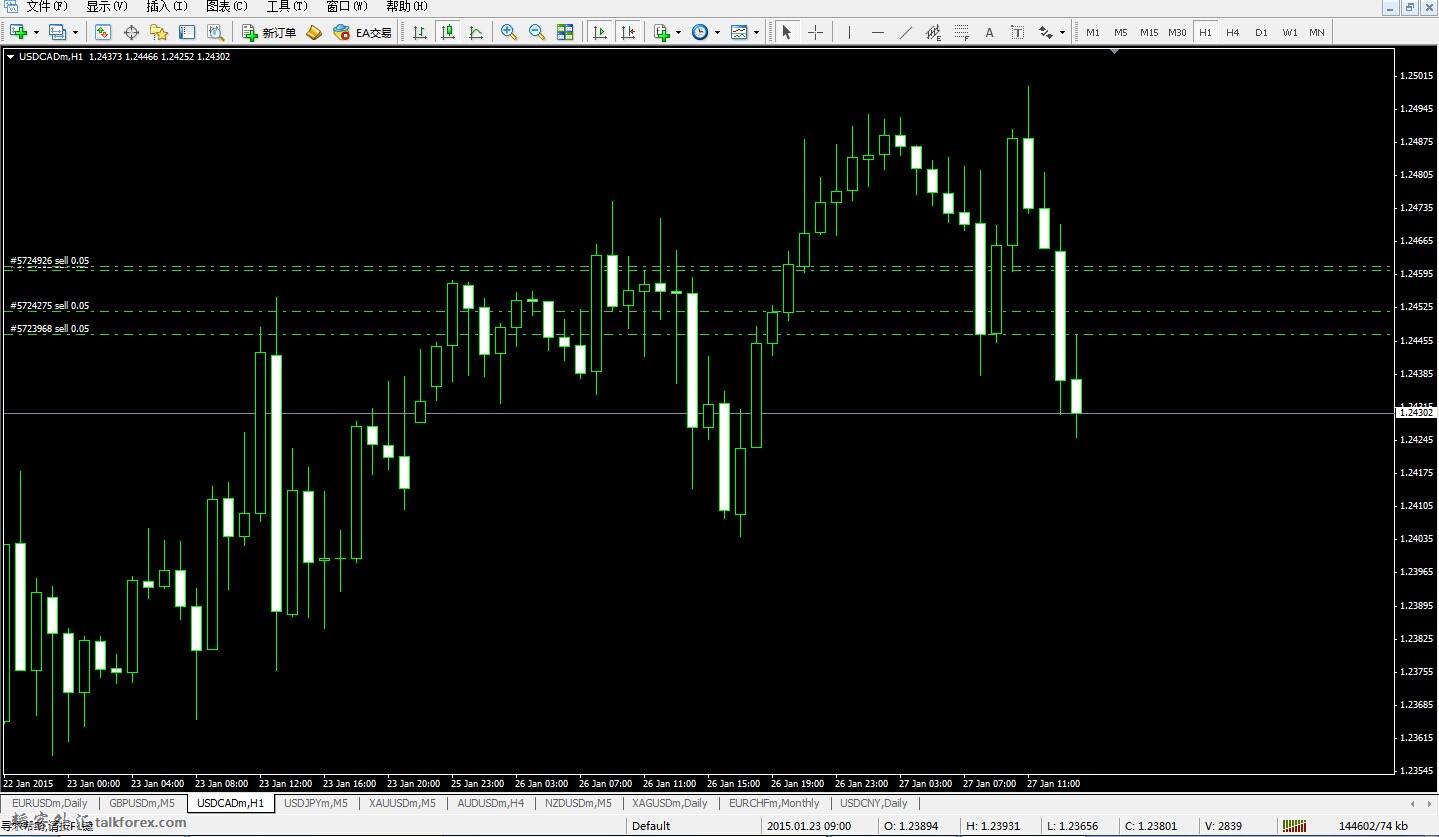
Task: Expand the arrows objects dropdown
Action: point(1062,32)
